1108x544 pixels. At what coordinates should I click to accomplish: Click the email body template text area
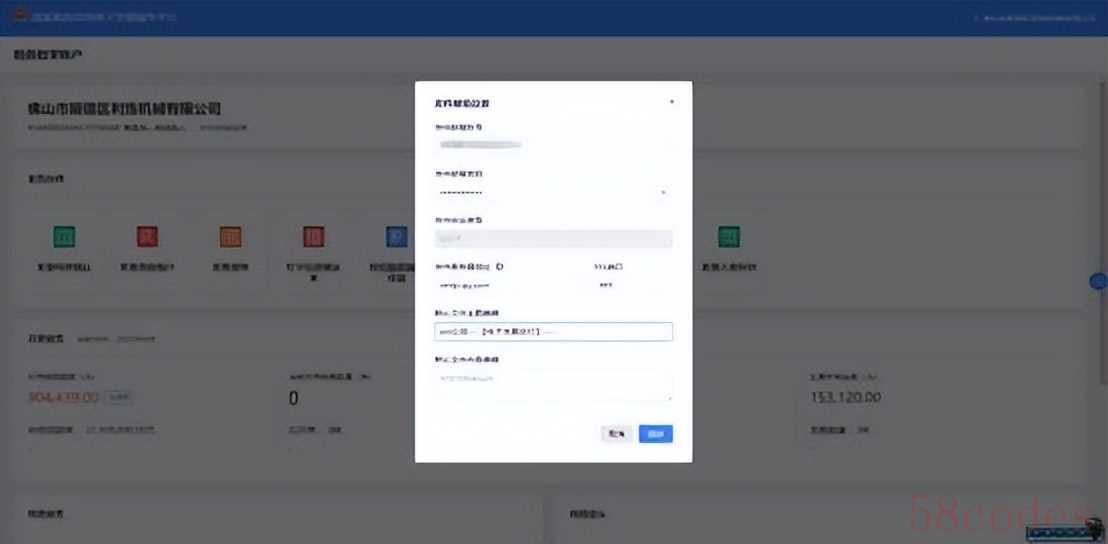(553, 384)
